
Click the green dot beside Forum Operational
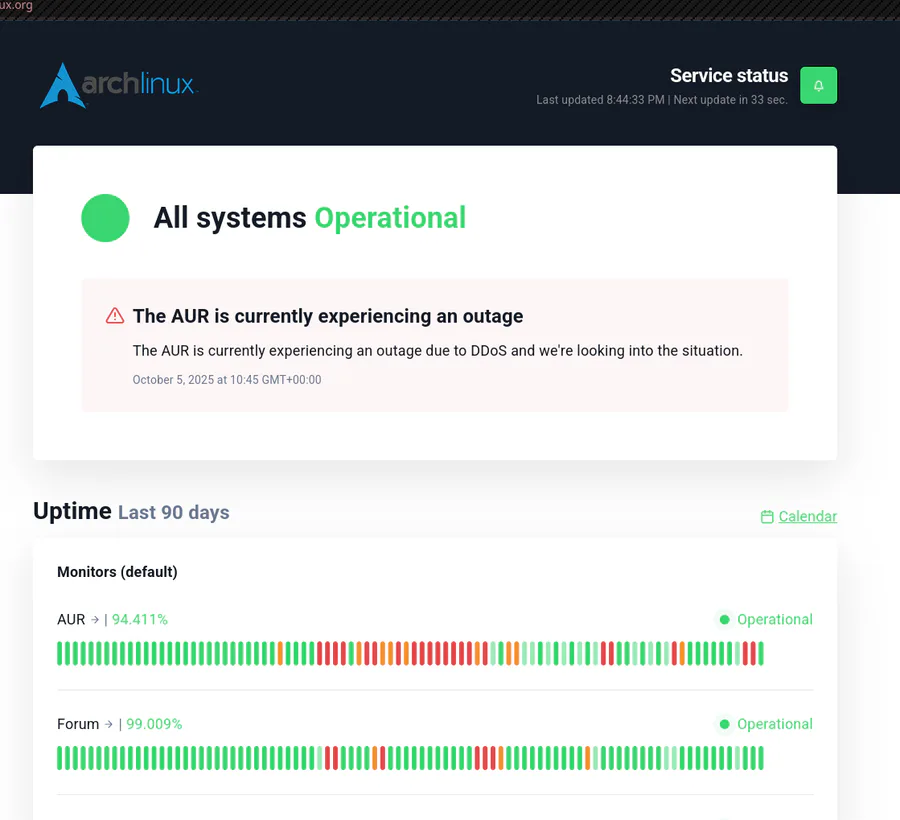(724, 724)
